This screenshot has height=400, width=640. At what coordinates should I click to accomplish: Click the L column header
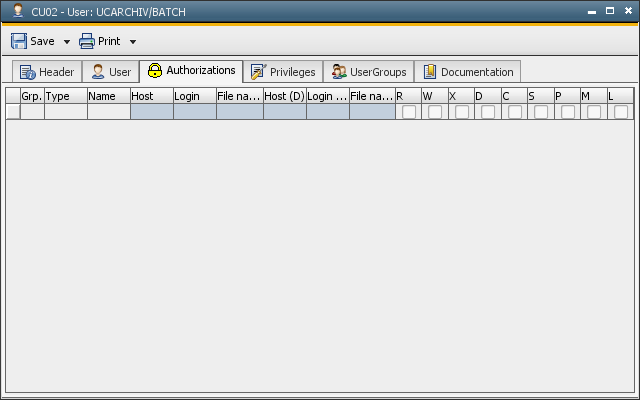(620, 96)
